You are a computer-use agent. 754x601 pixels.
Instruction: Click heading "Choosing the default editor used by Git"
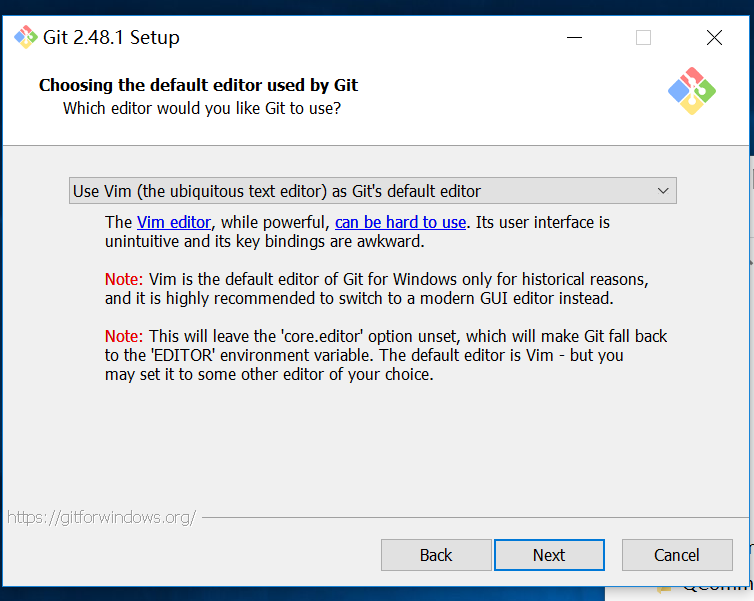[x=198, y=85]
